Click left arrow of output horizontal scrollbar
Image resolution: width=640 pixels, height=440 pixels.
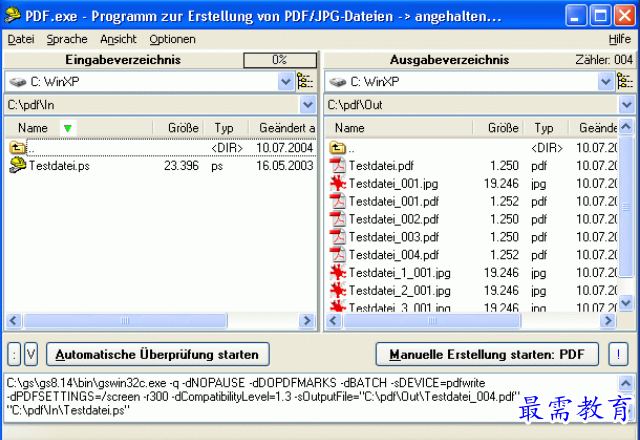[333, 321]
